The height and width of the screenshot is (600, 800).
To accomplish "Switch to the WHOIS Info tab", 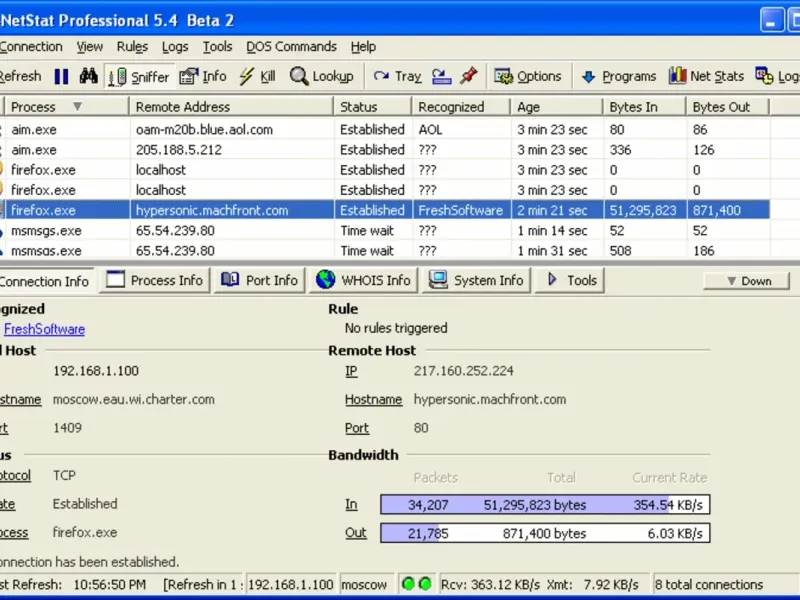I will pos(363,280).
